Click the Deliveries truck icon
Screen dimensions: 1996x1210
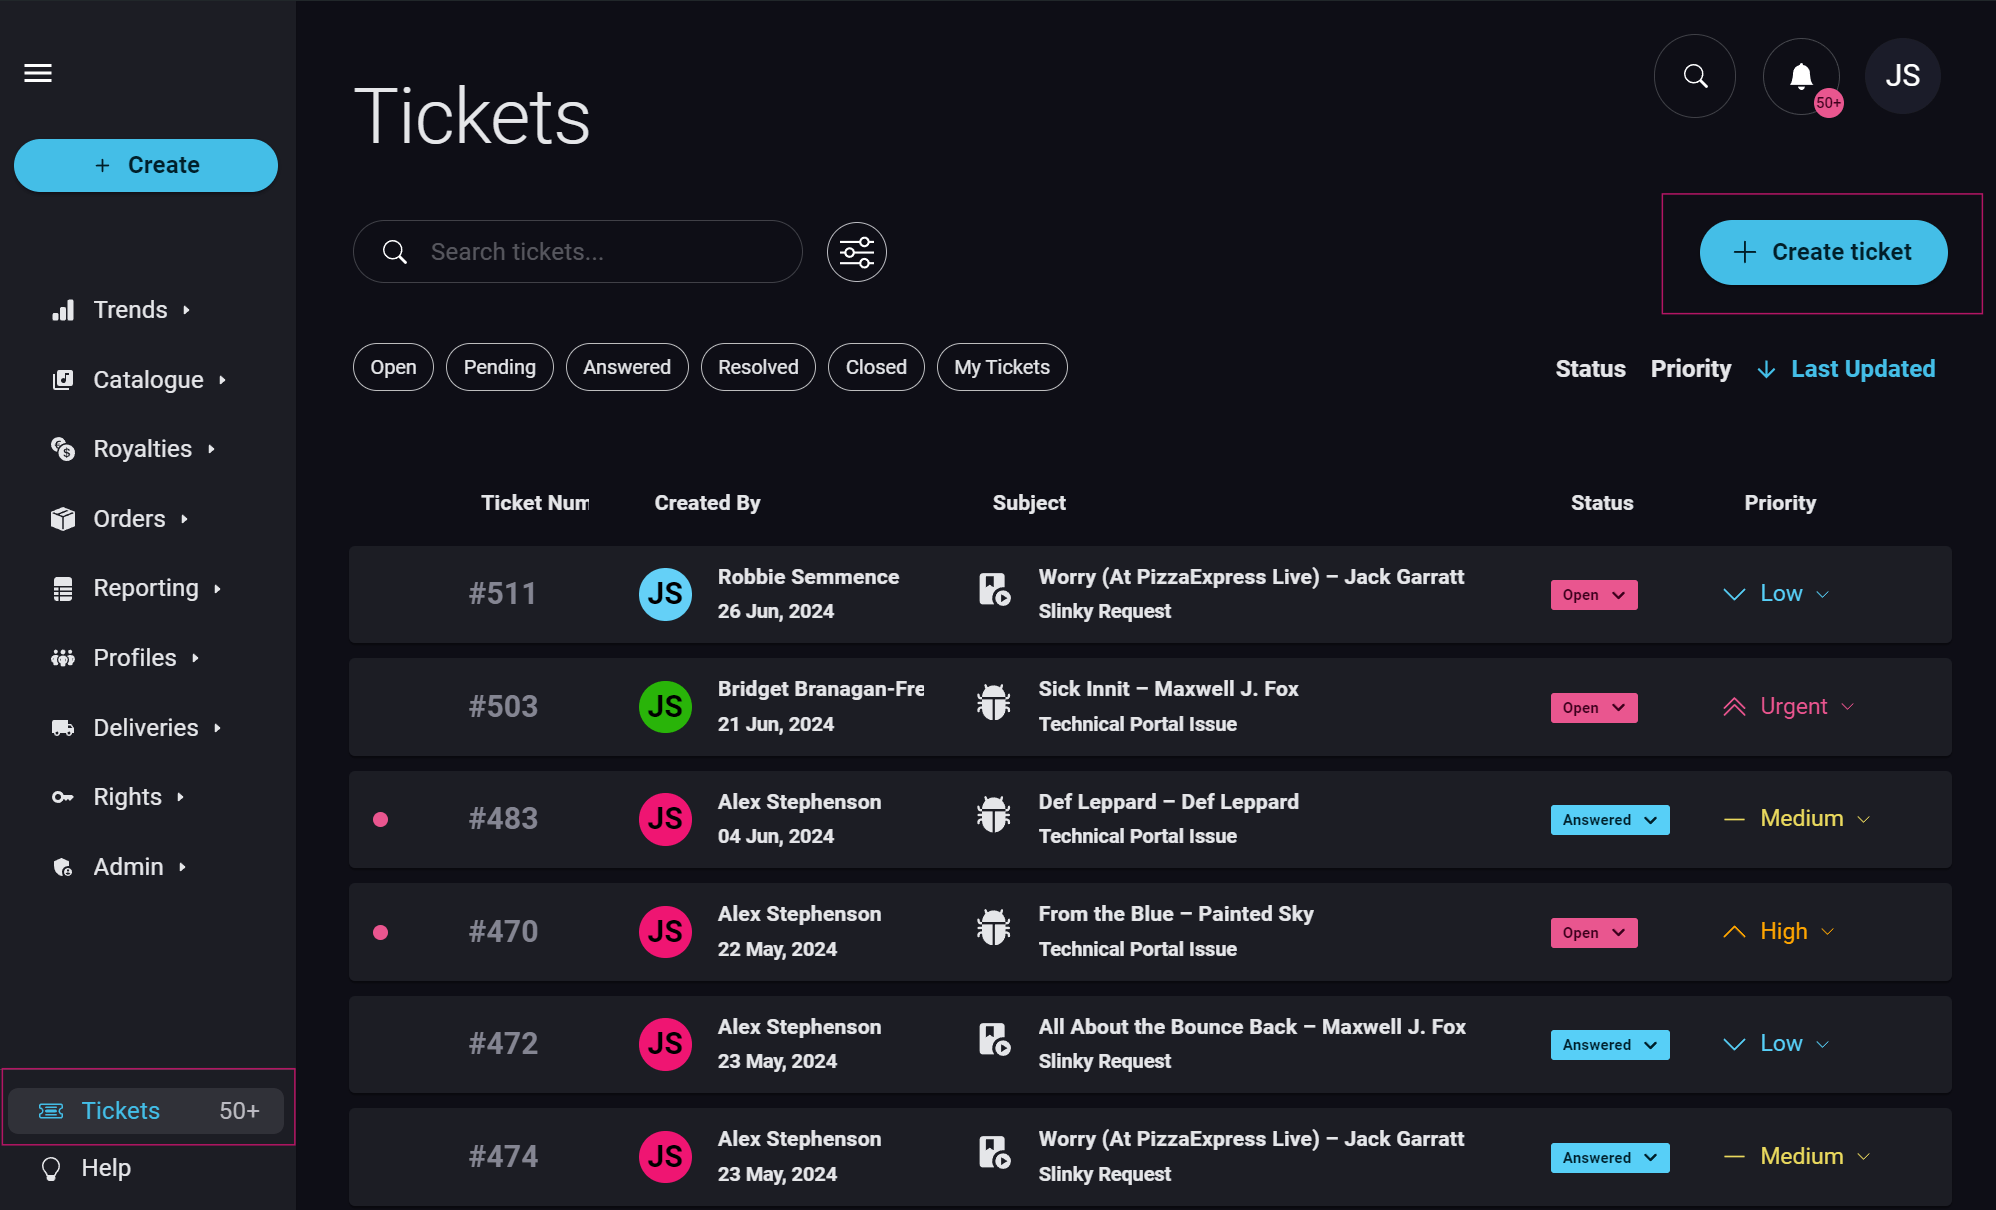click(x=63, y=728)
